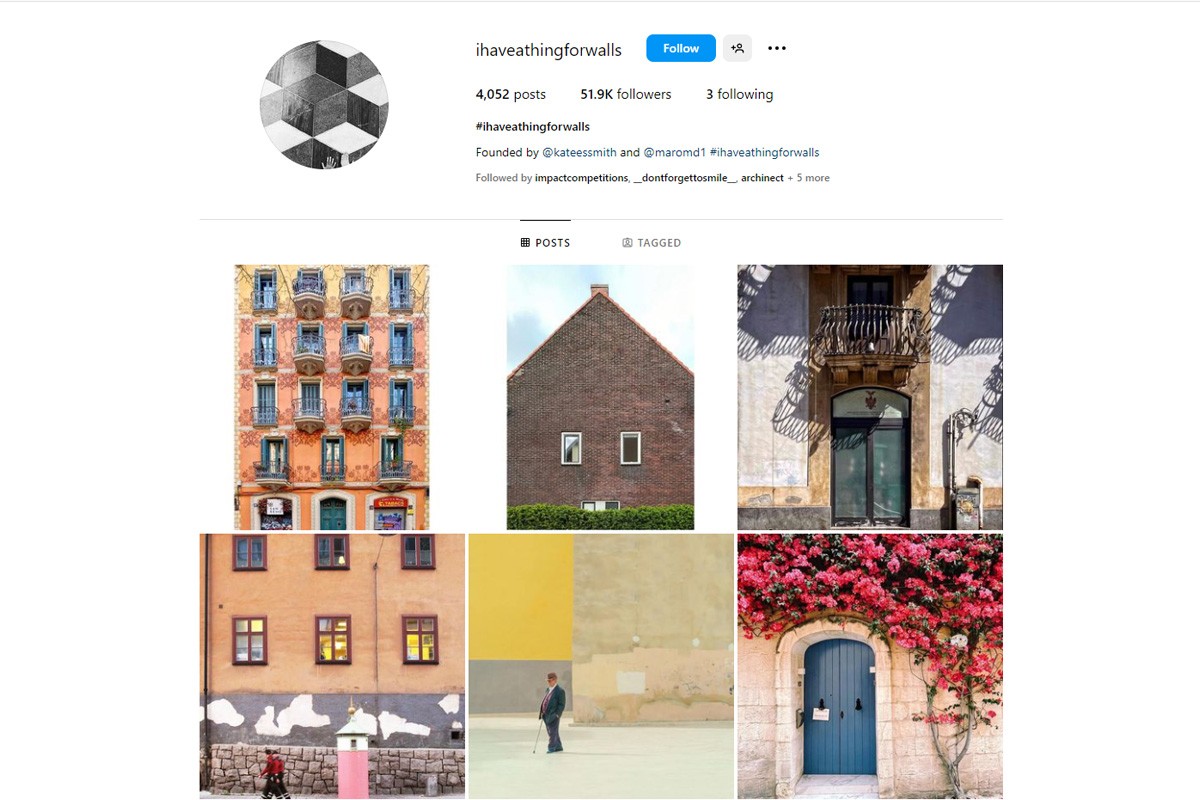Open orange balcony building post
The height and width of the screenshot is (800, 1200).
[332, 397]
